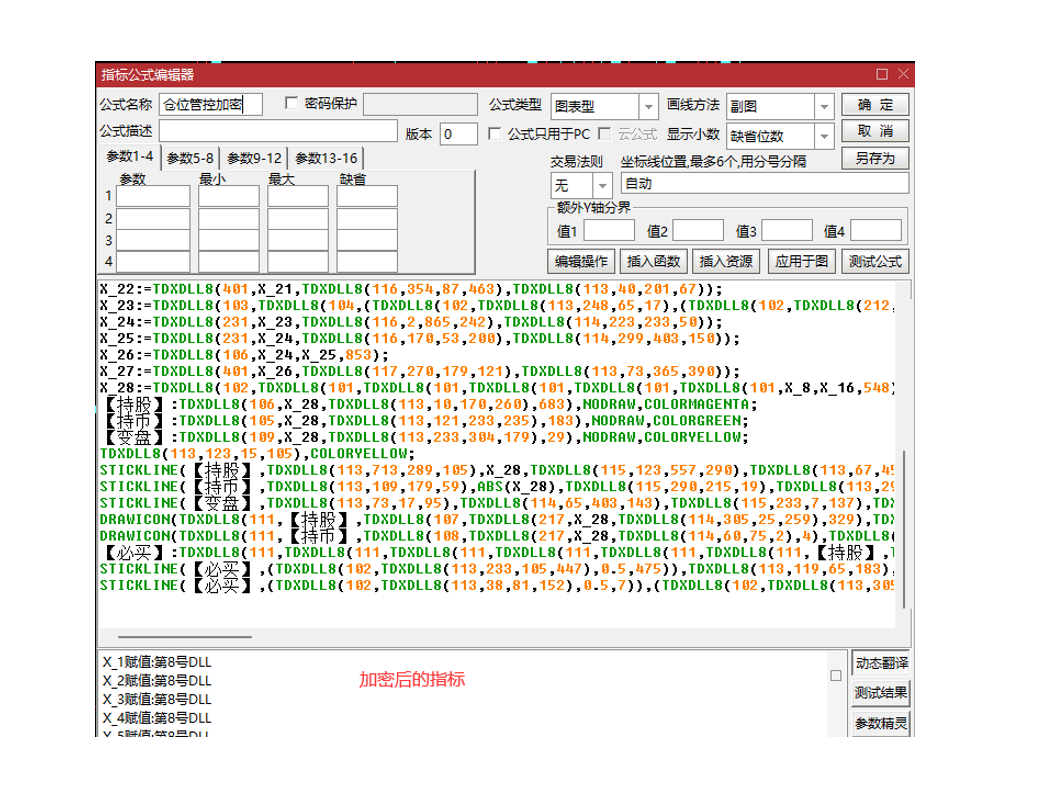The image size is (1052, 786).
Task: Close the 指标公式编辑器 dialog window
Action: coord(903,75)
